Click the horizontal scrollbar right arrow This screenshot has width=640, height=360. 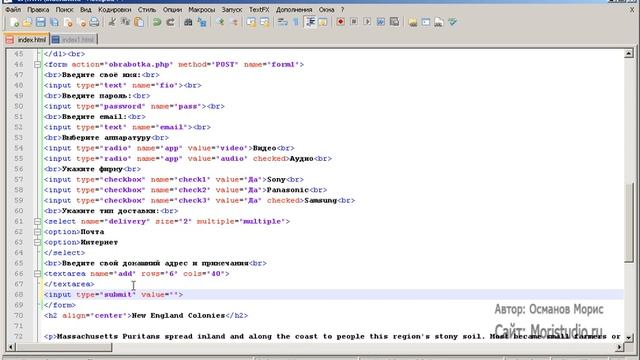coord(620,347)
